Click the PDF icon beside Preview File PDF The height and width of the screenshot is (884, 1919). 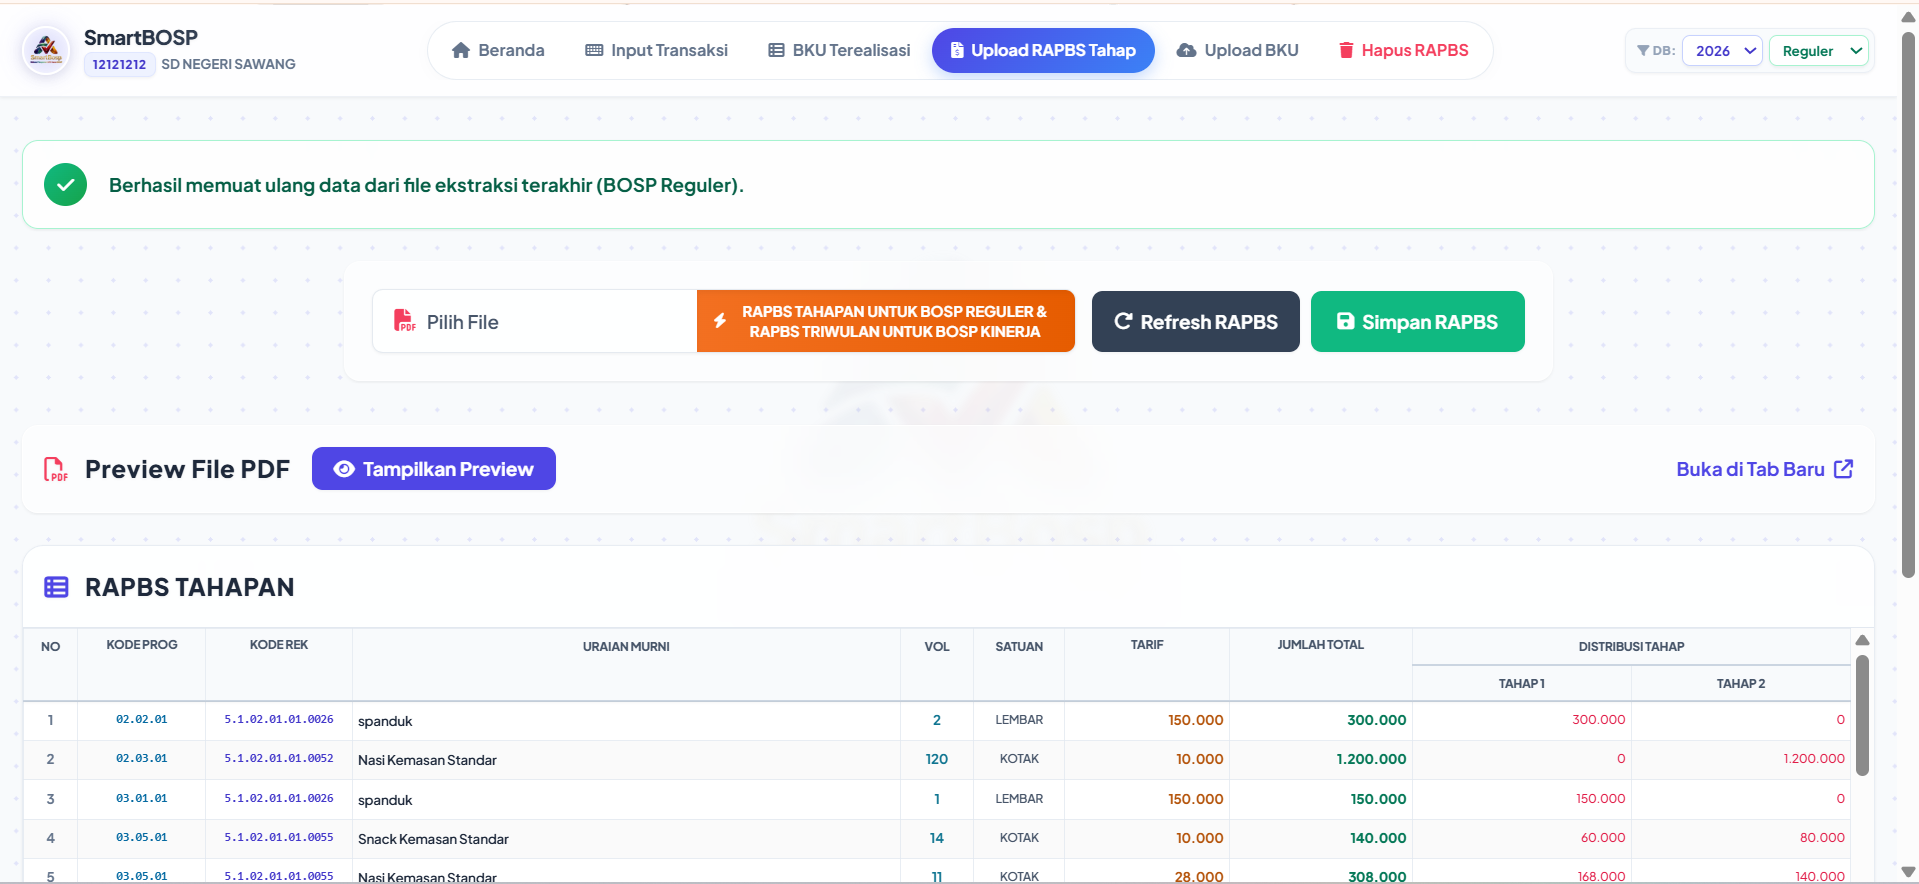(x=55, y=469)
